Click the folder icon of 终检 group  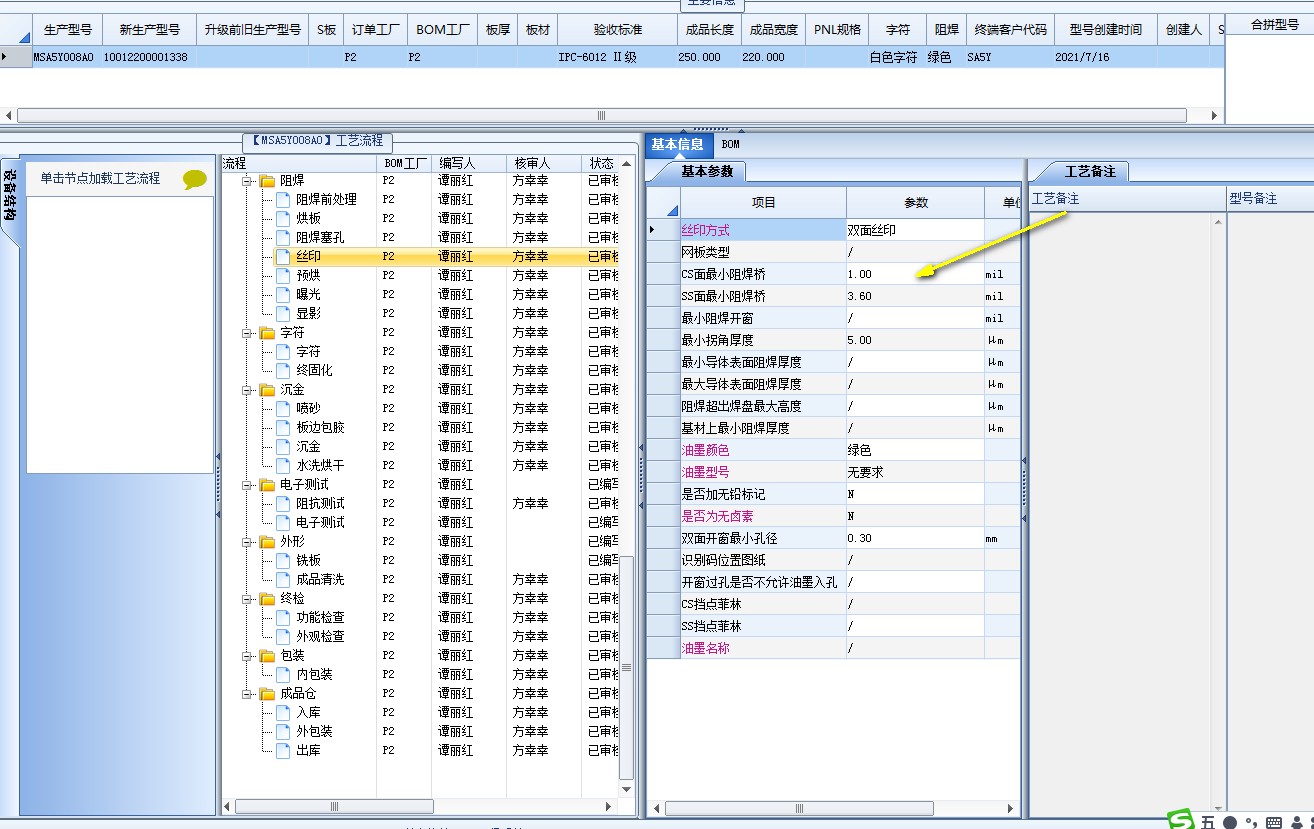267,599
